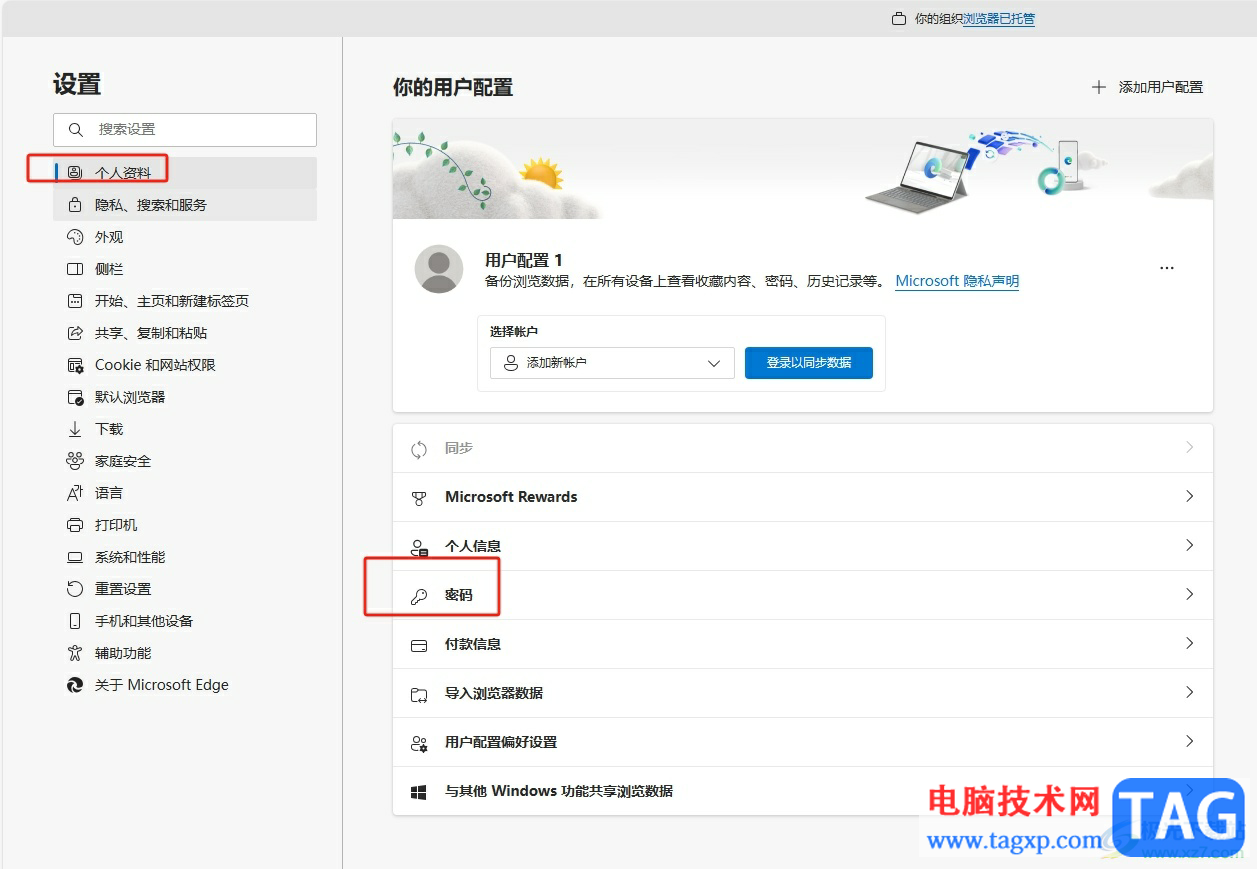Expand the 密码 row chevron
This screenshot has width=1257, height=869.
point(1189,595)
